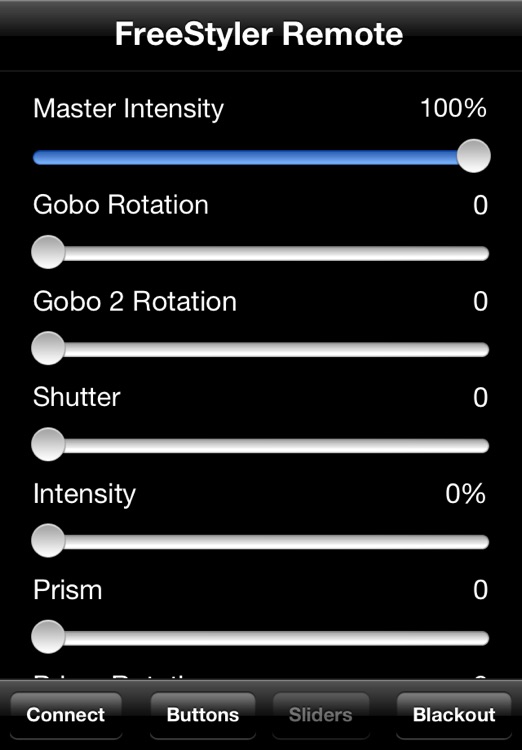Click the Intensity slider knob
The height and width of the screenshot is (750, 522).
[x=48, y=541]
